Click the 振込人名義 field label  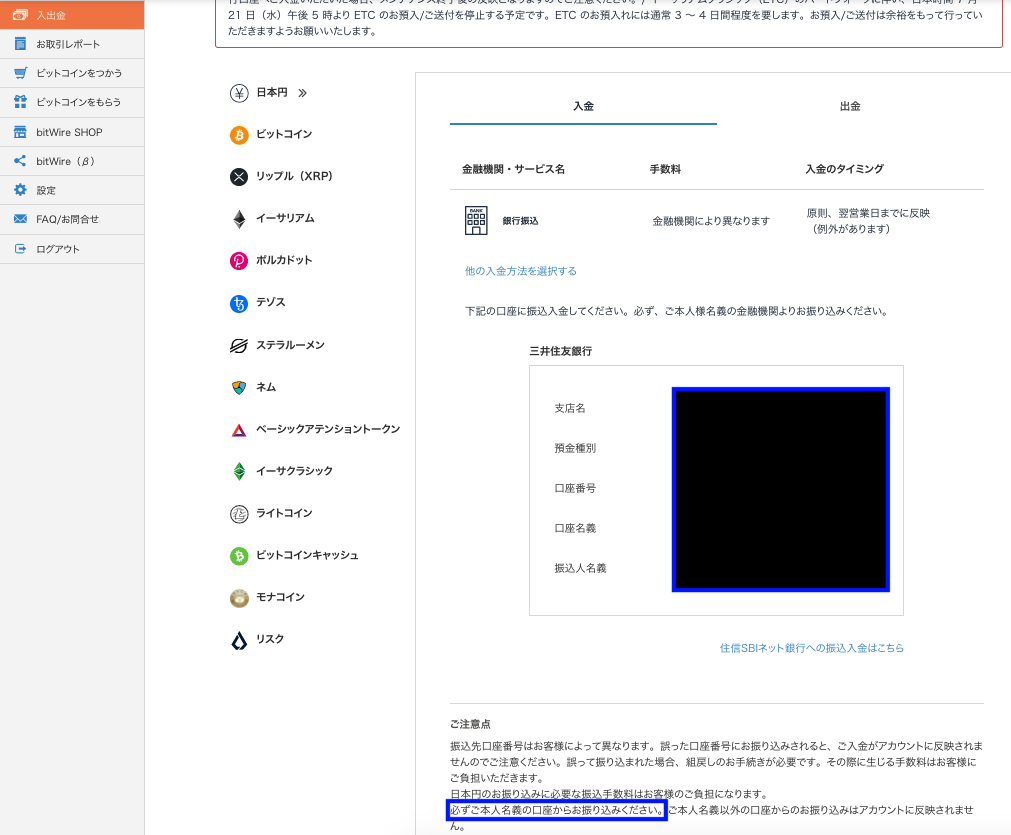coord(580,567)
